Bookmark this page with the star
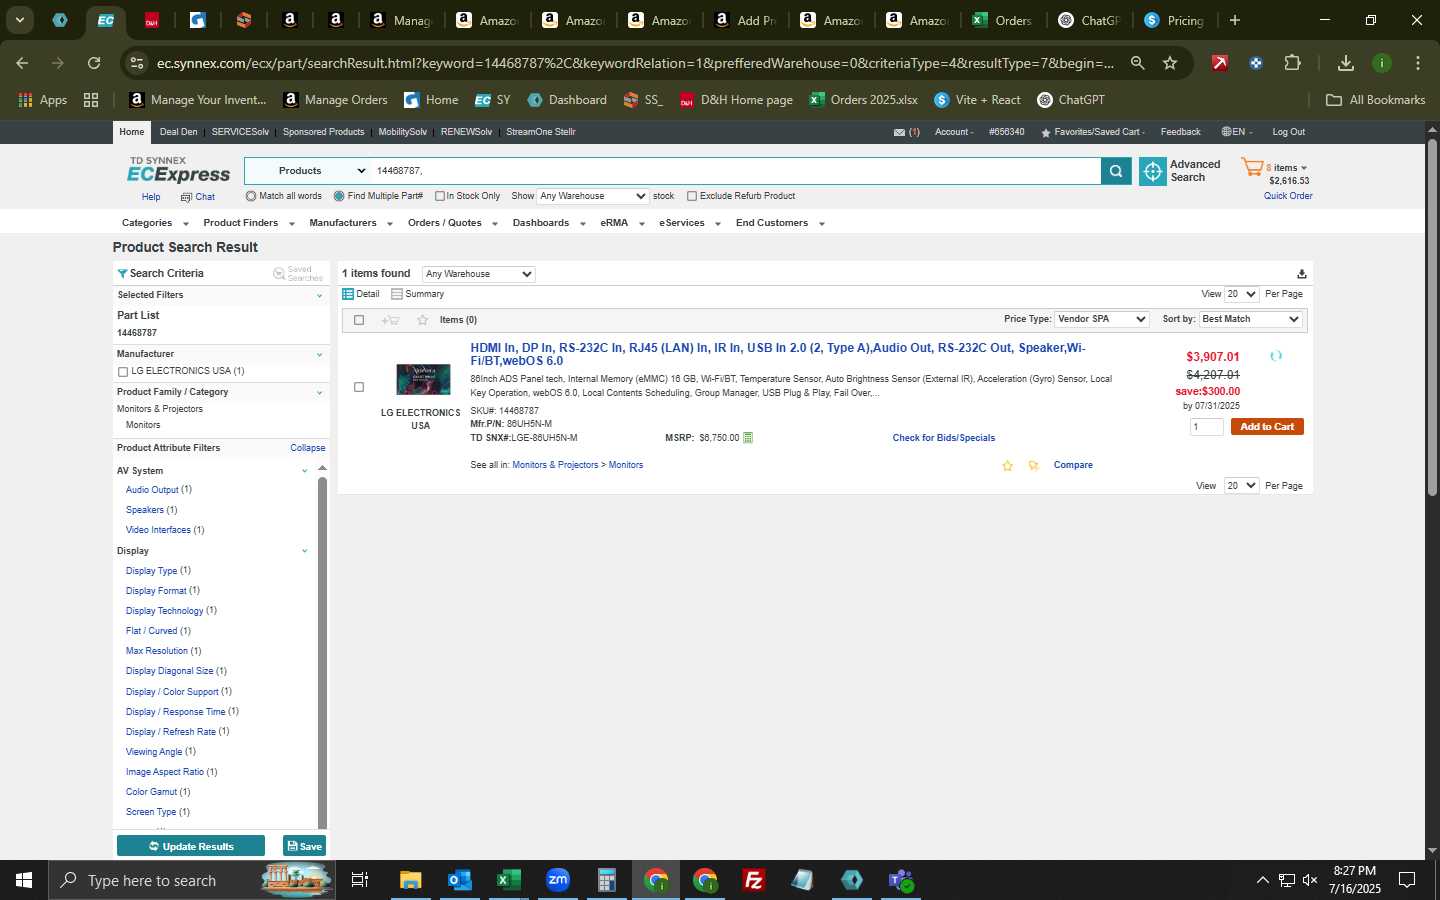This screenshot has width=1440, height=900. click(x=1170, y=63)
